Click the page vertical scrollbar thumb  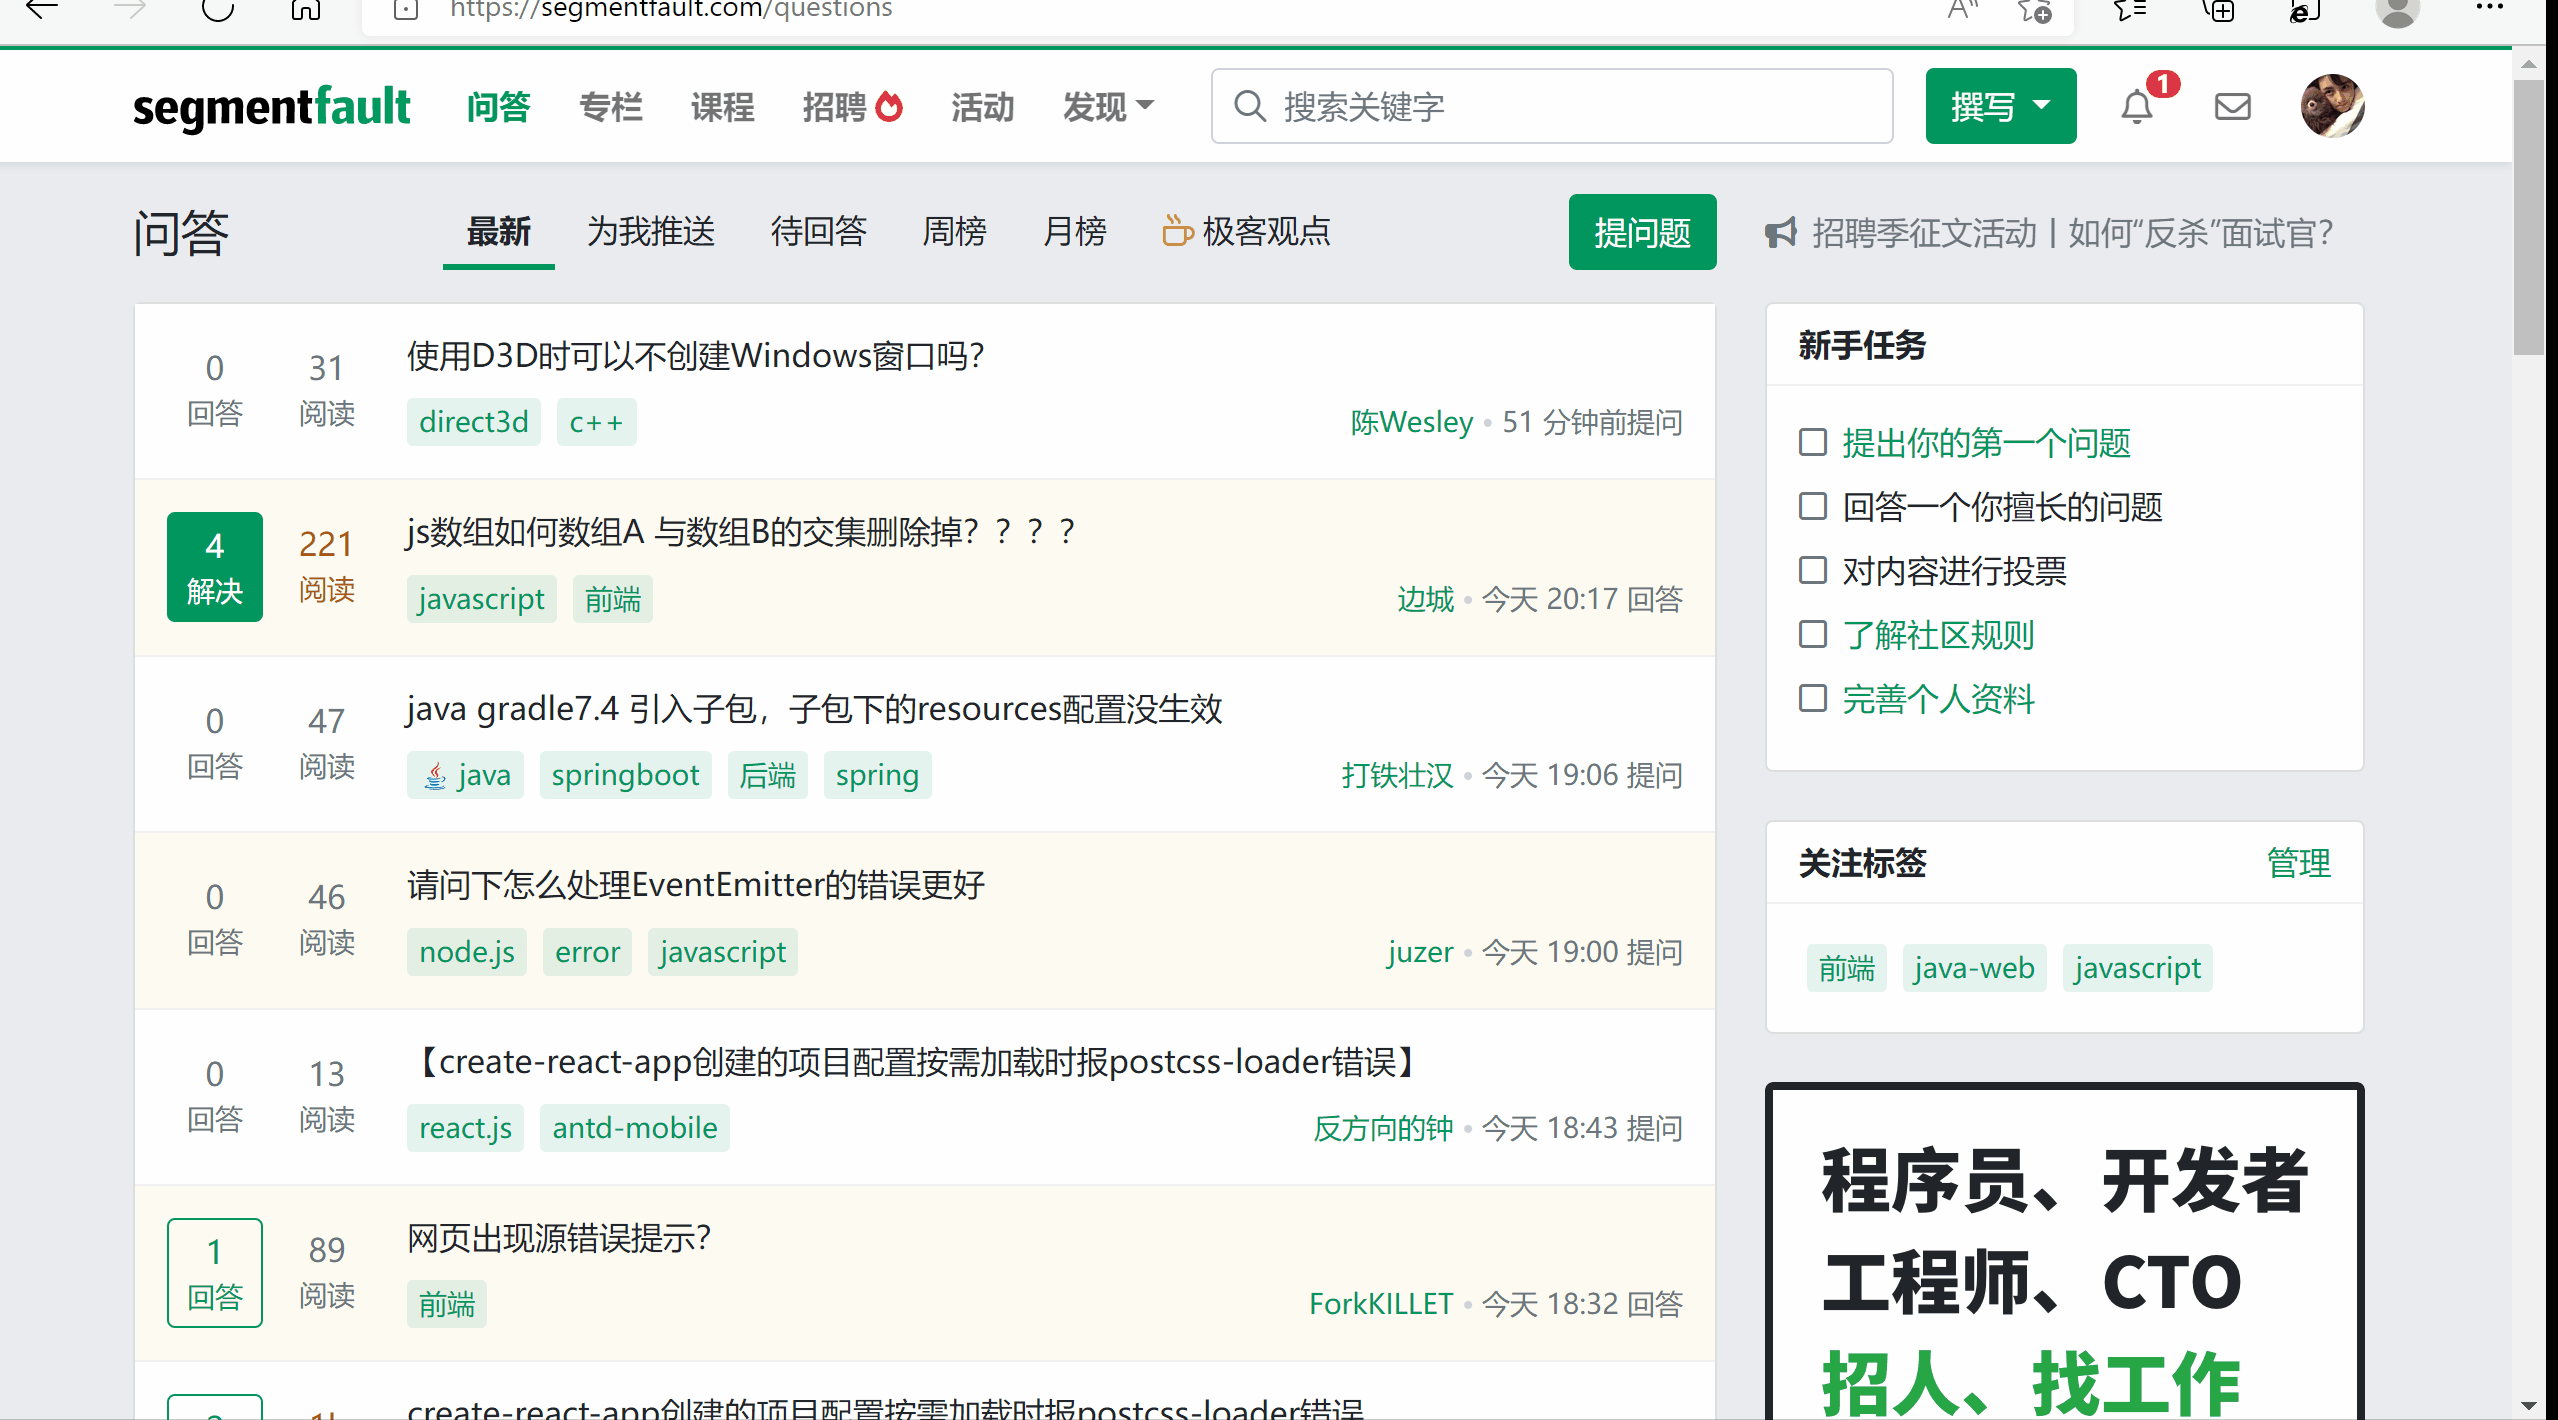point(2528,215)
